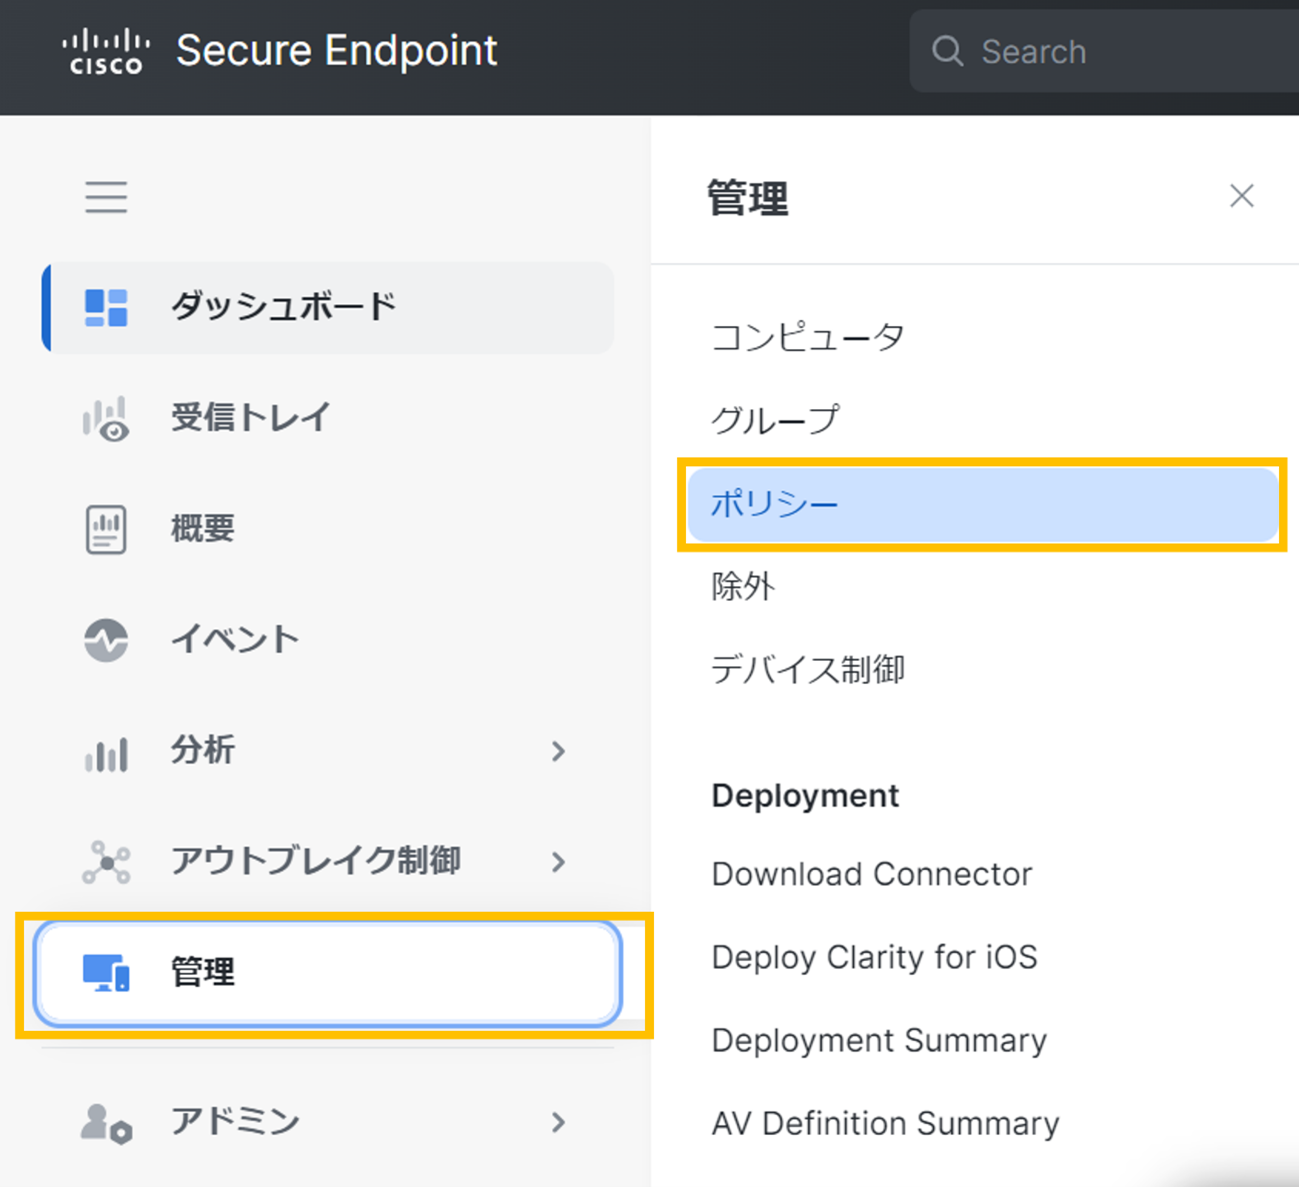Select ポリシー in the 管理 panel

(983, 504)
